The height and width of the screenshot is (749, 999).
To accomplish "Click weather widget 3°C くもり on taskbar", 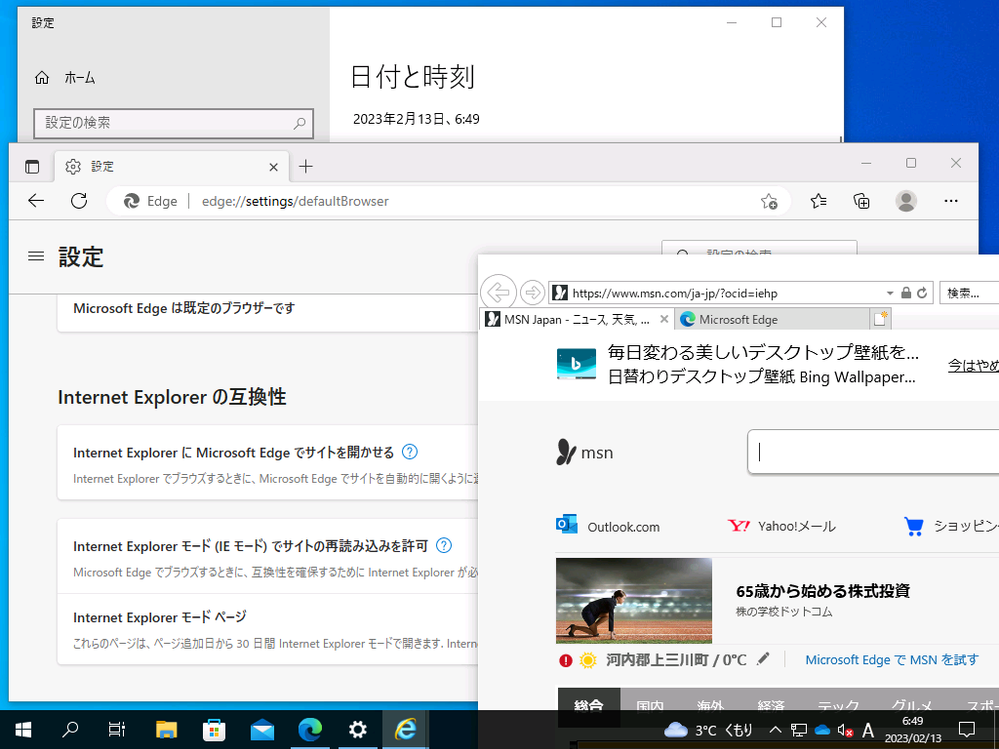I will [x=708, y=730].
